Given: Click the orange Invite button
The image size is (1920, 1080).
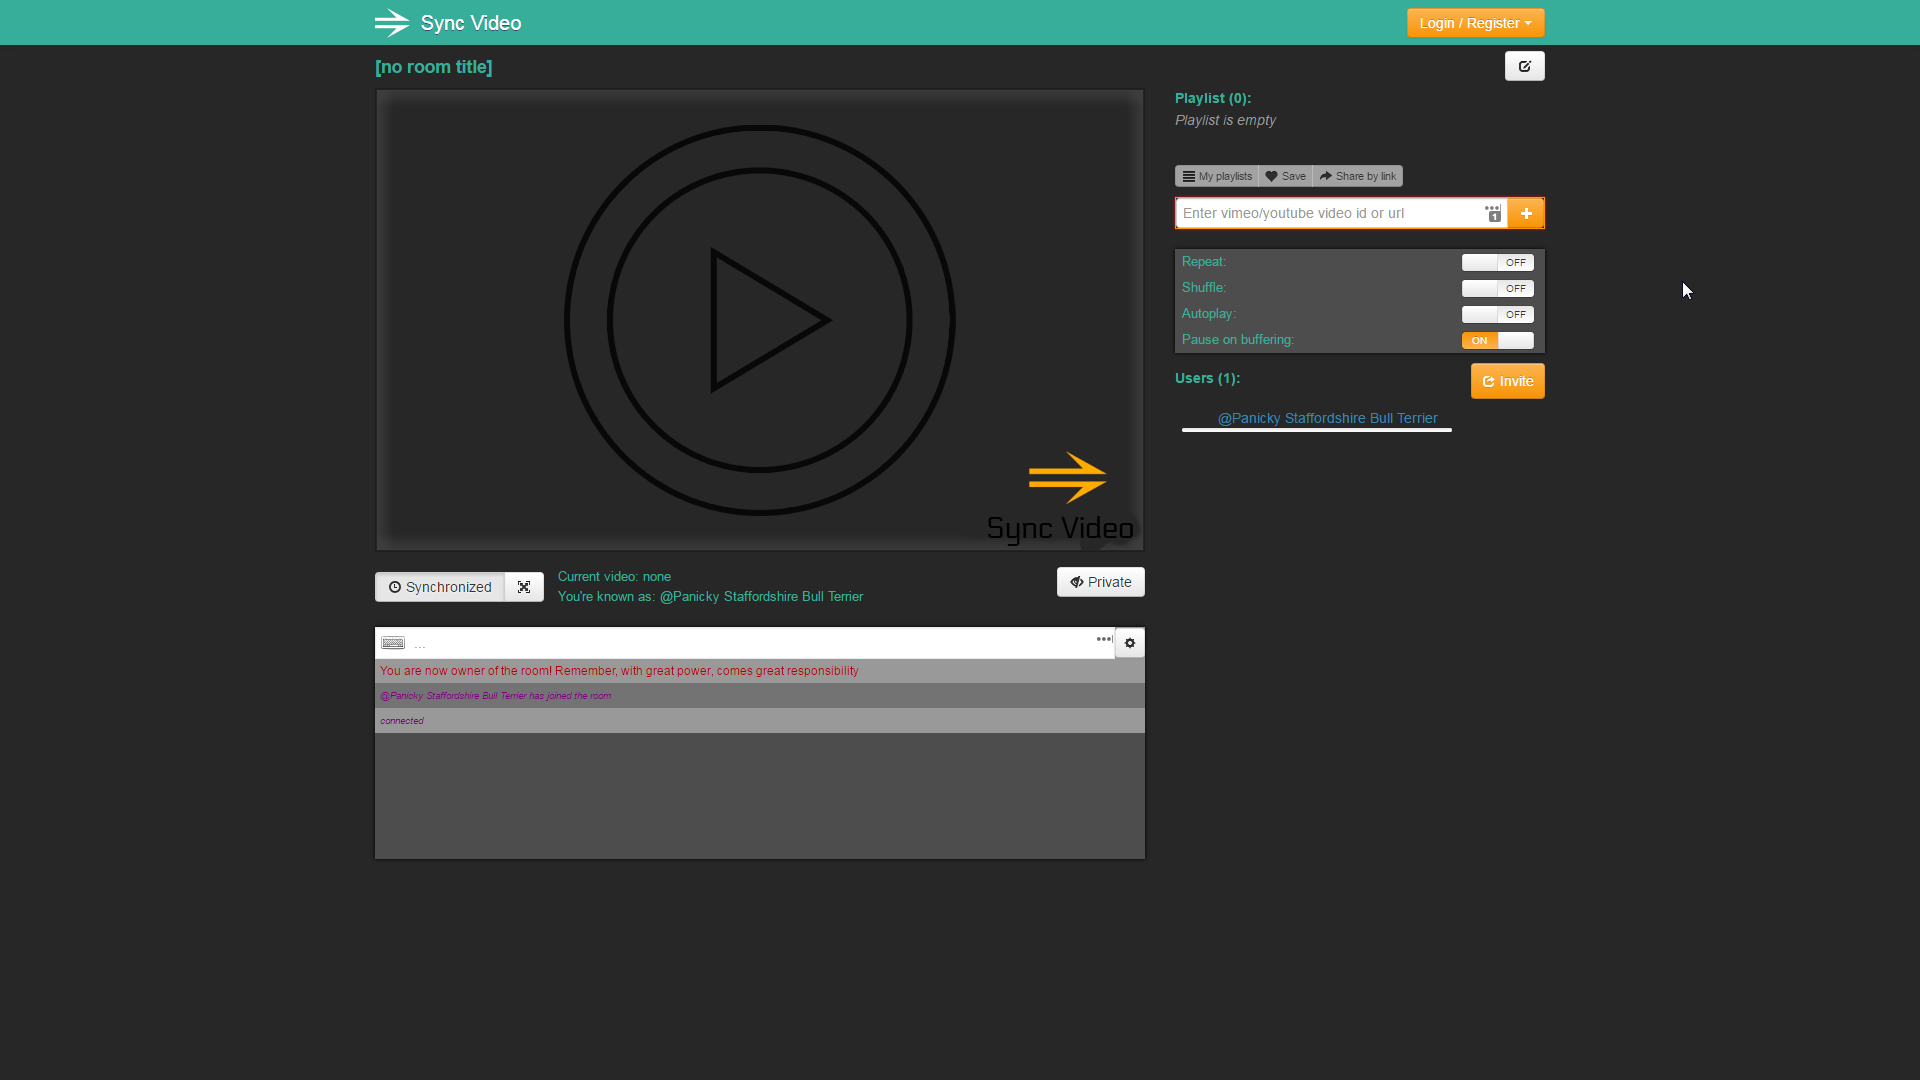Looking at the screenshot, I should click(1508, 381).
